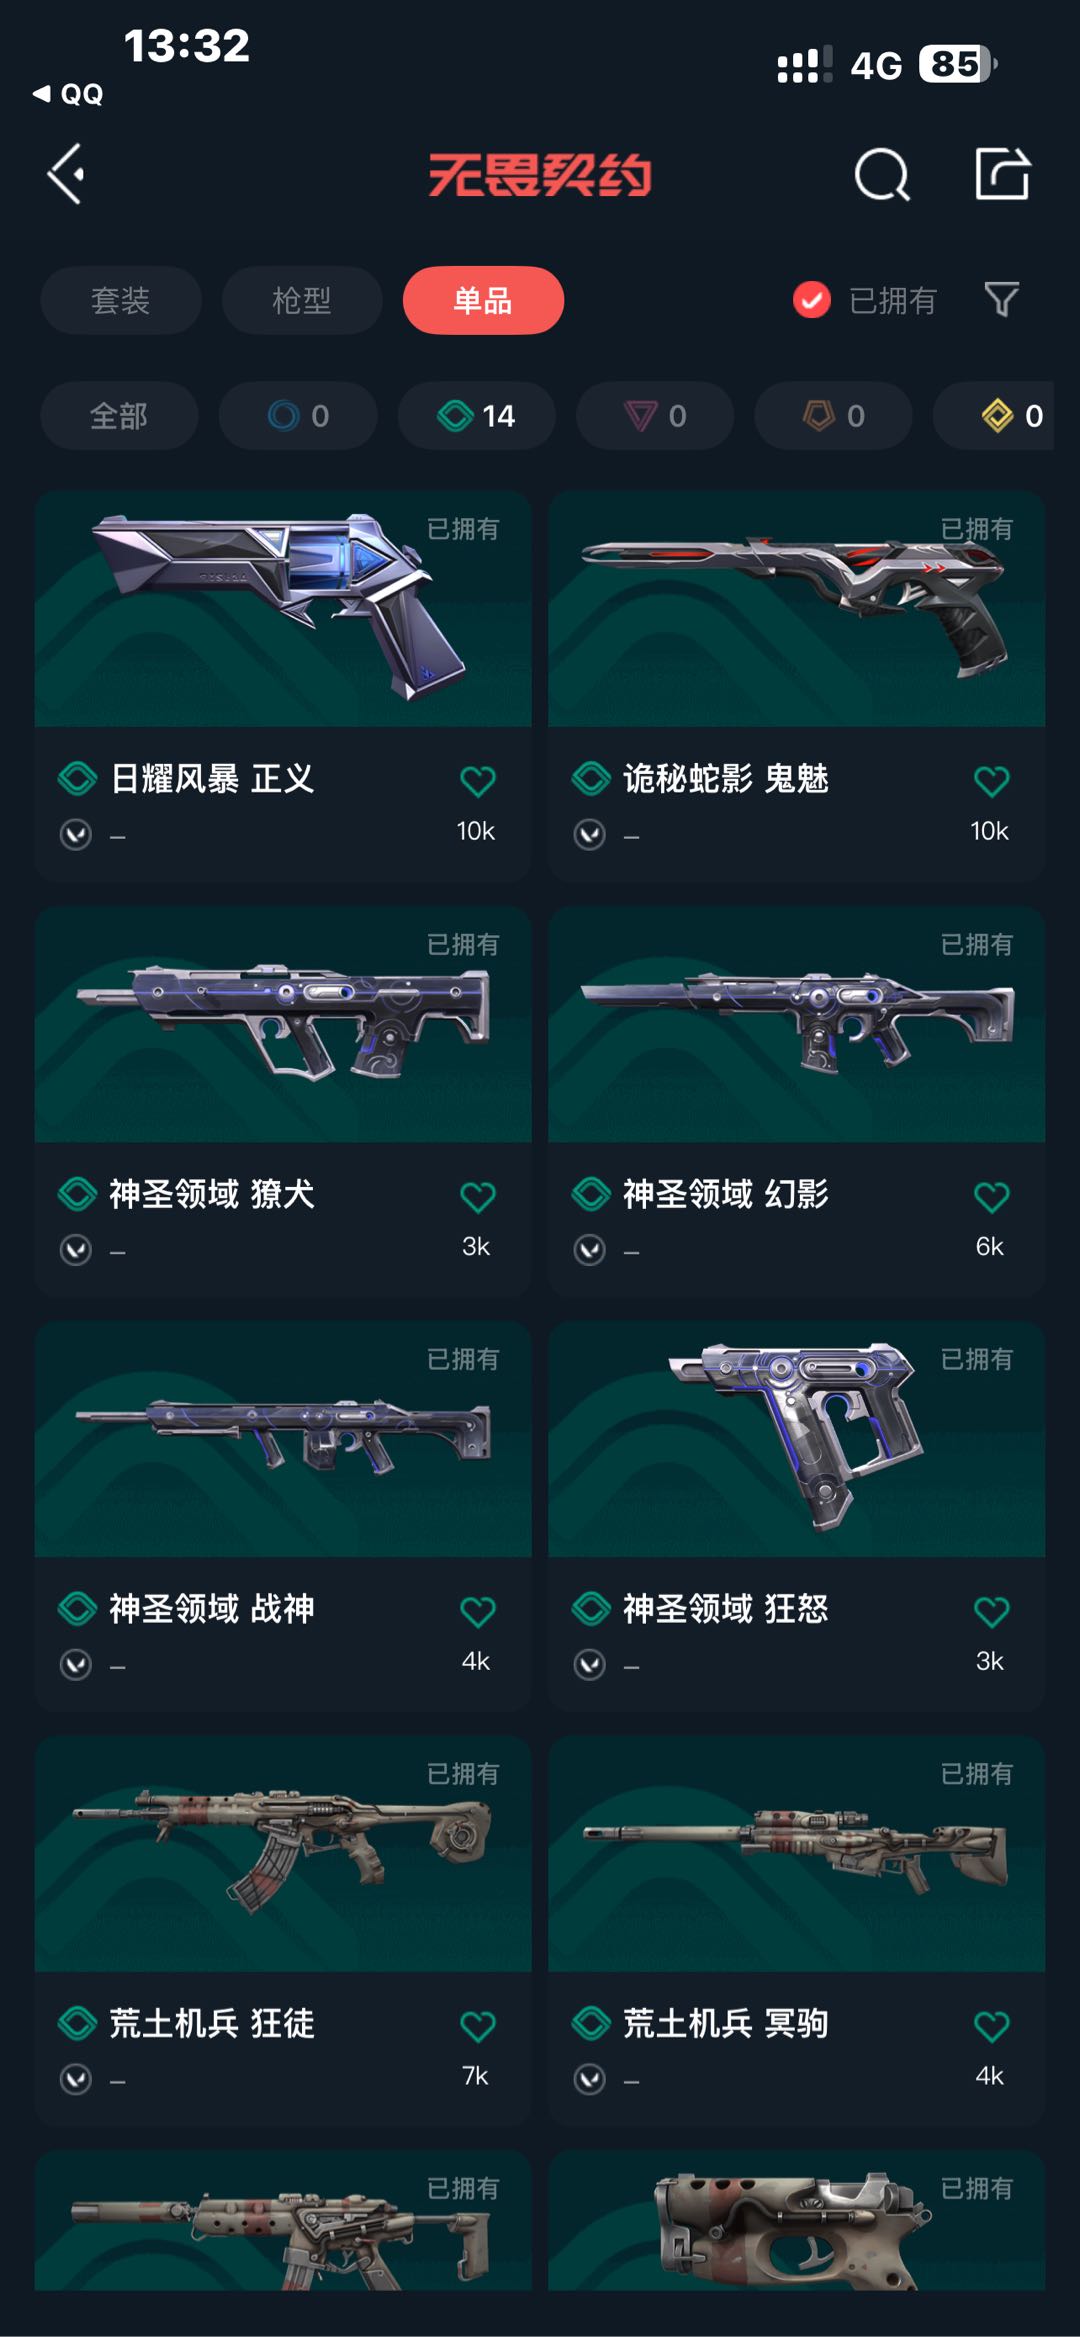Tap the share icon in the header

click(x=1002, y=174)
